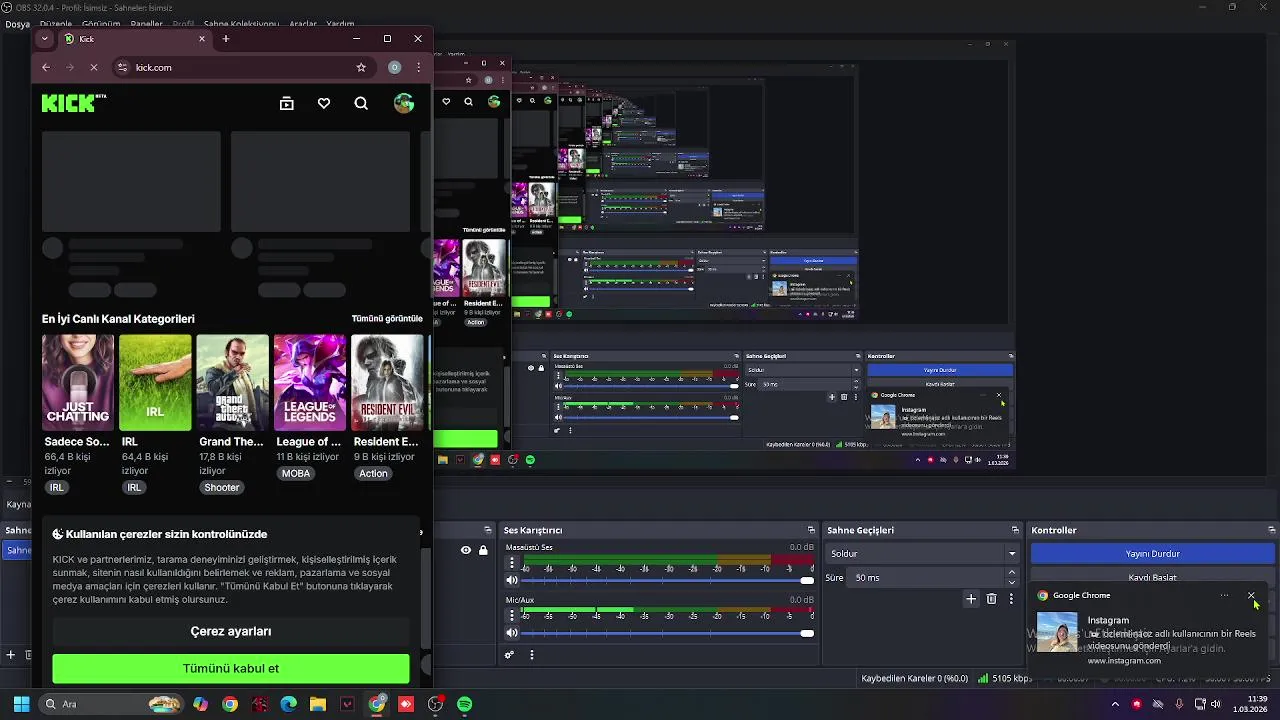The width and height of the screenshot is (1280, 720).
Task: Toggle the source lock icon
Action: (483, 550)
